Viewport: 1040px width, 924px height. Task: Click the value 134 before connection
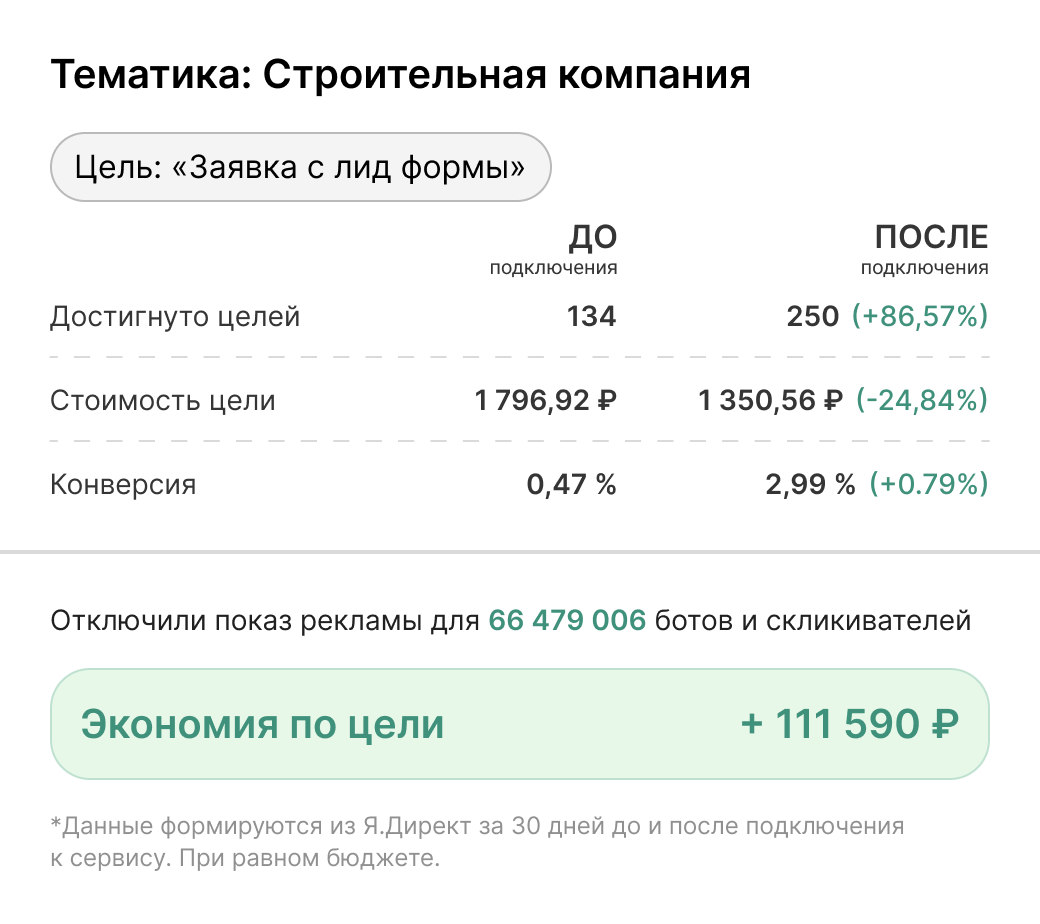pyautogui.click(x=591, y=318)
